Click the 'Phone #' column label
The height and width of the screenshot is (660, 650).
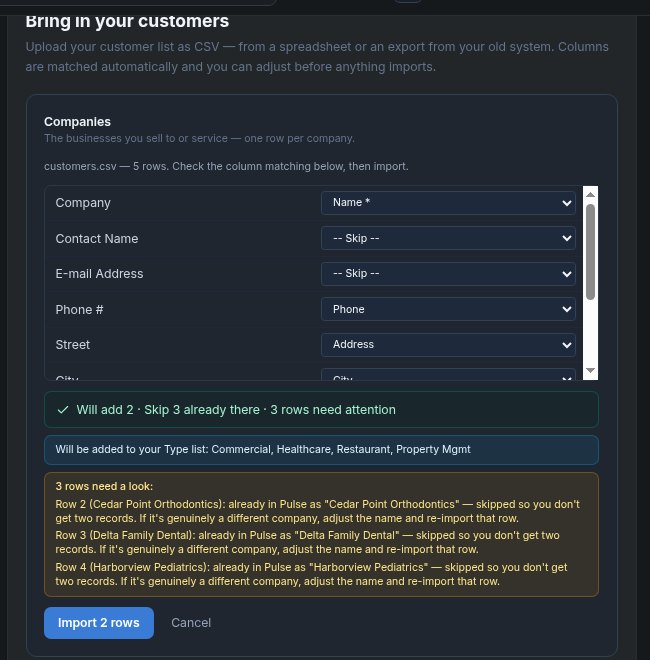[x=79, y=310]
